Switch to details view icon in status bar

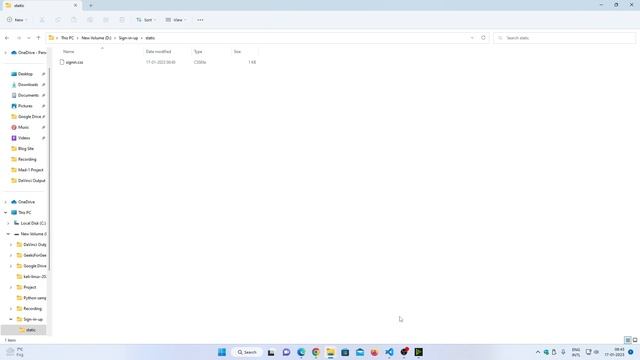tap(628, 340)
